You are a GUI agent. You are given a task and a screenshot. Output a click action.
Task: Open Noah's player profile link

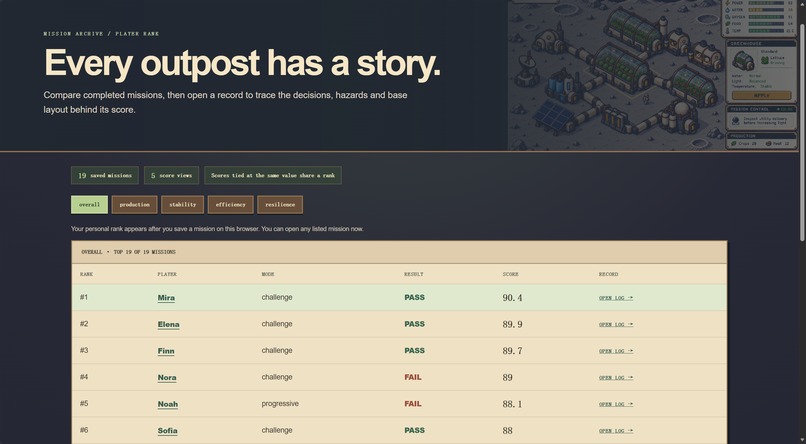coord(168,404)
